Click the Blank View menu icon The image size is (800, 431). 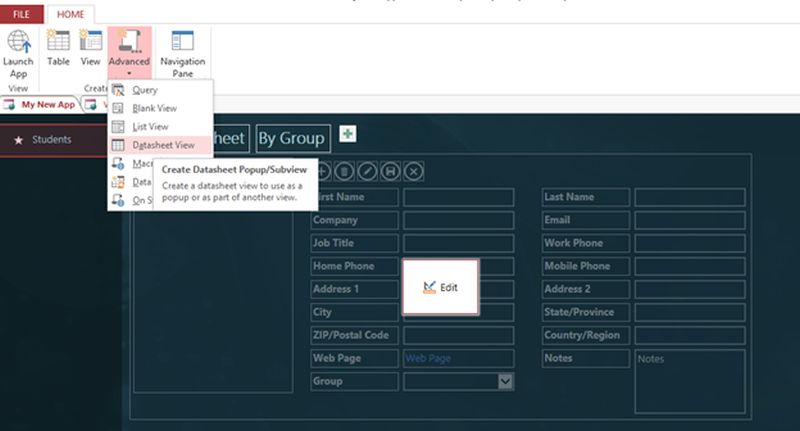point(118,109)
